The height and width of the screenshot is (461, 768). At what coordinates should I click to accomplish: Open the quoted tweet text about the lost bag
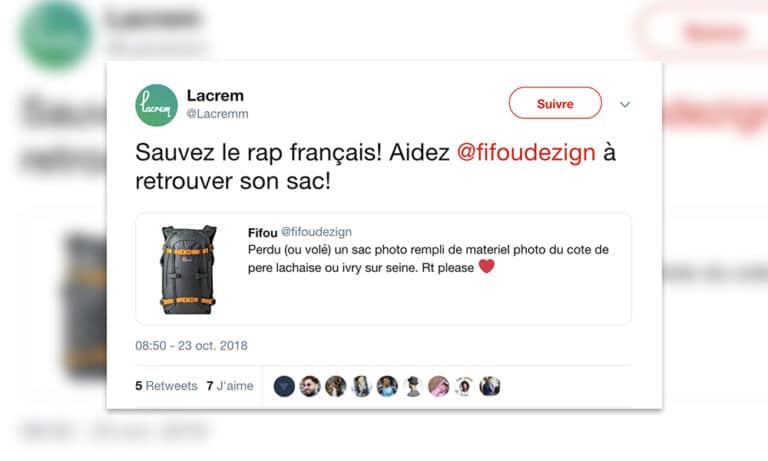[x=428, y=259]
